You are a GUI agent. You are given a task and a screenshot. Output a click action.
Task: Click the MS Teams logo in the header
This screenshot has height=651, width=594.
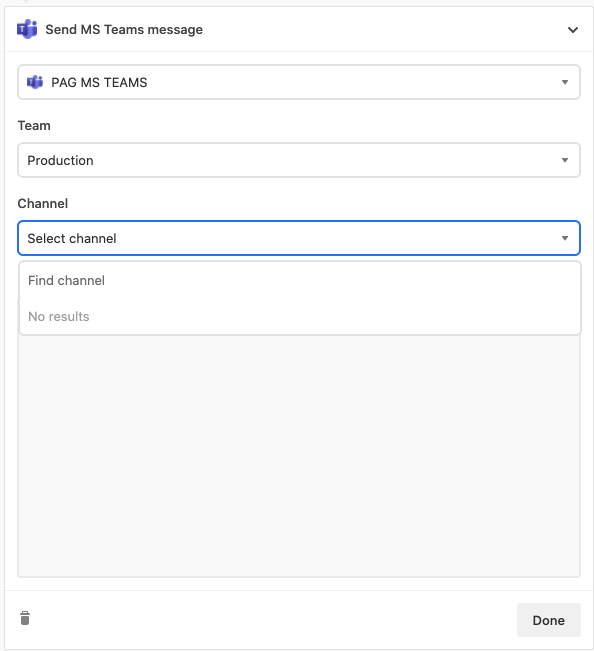[27, 29]
